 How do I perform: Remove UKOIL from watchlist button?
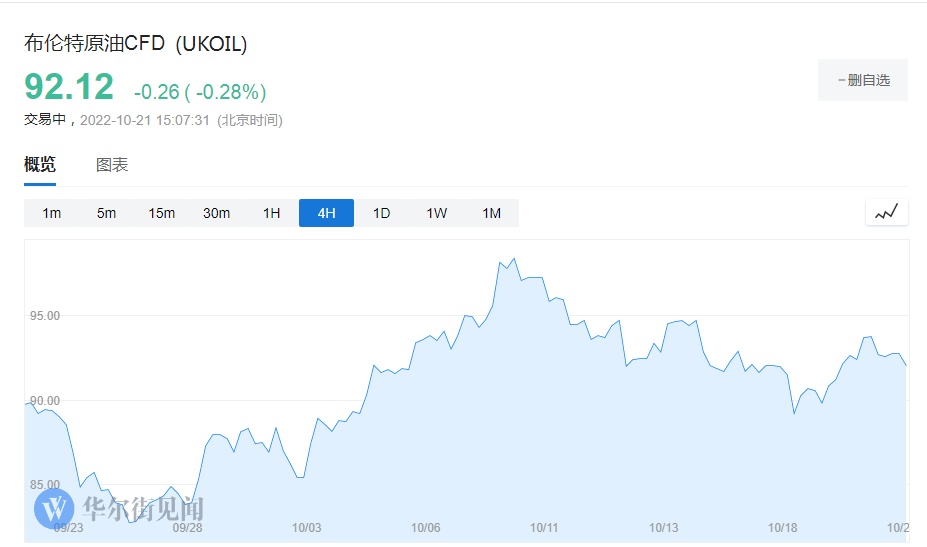(863, 80)
